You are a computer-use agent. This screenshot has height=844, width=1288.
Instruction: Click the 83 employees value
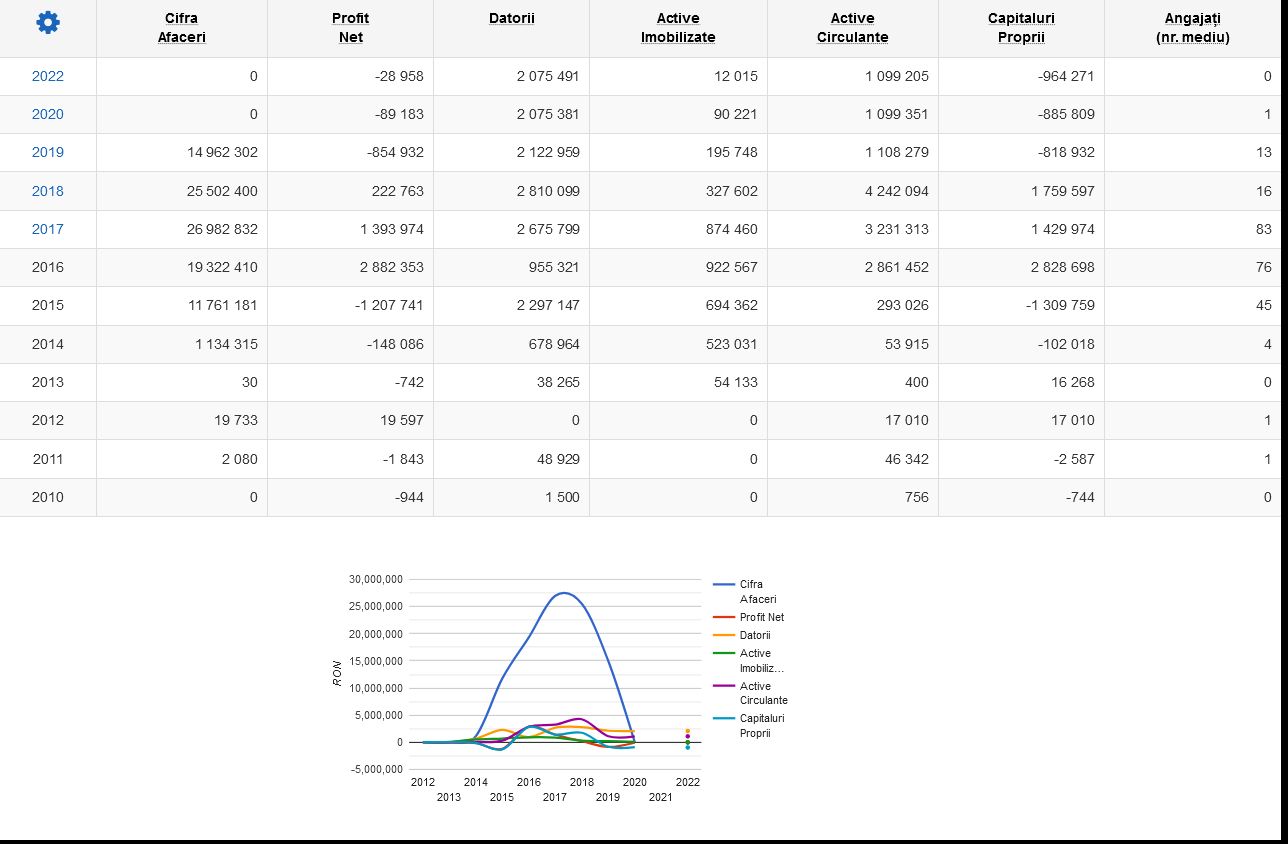click(1264, 229)
